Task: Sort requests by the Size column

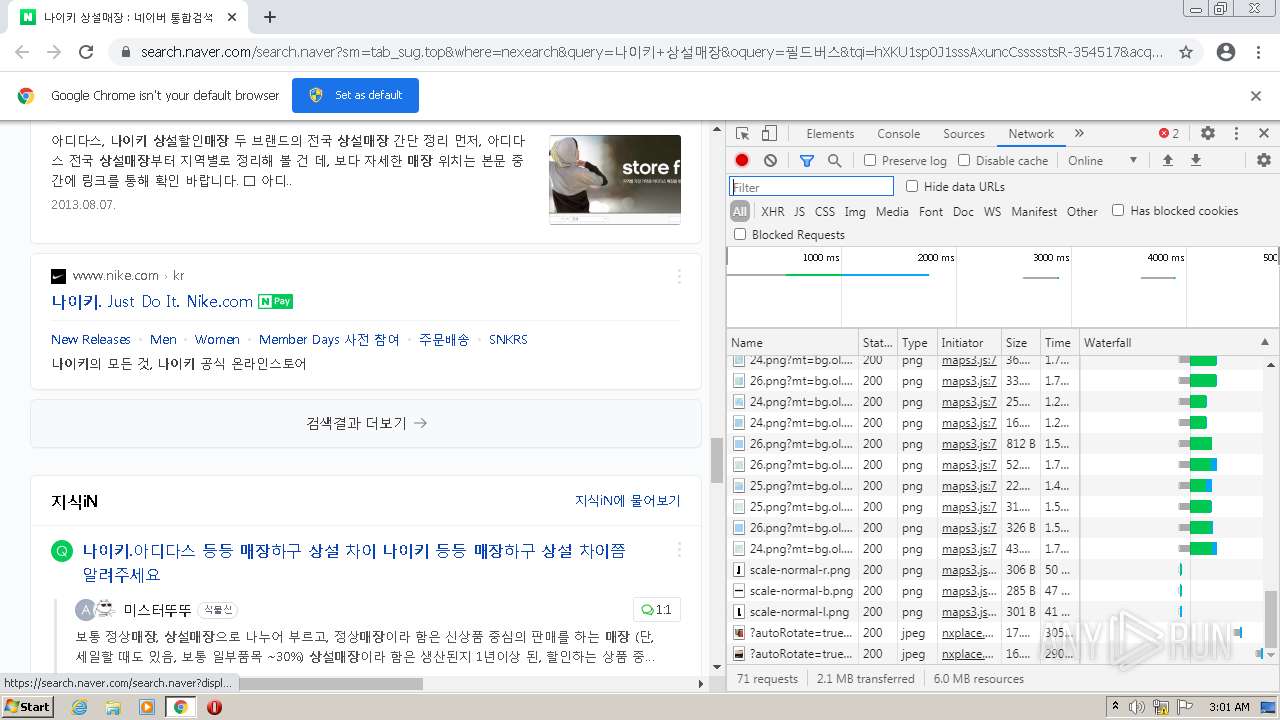Action: 1019,342
